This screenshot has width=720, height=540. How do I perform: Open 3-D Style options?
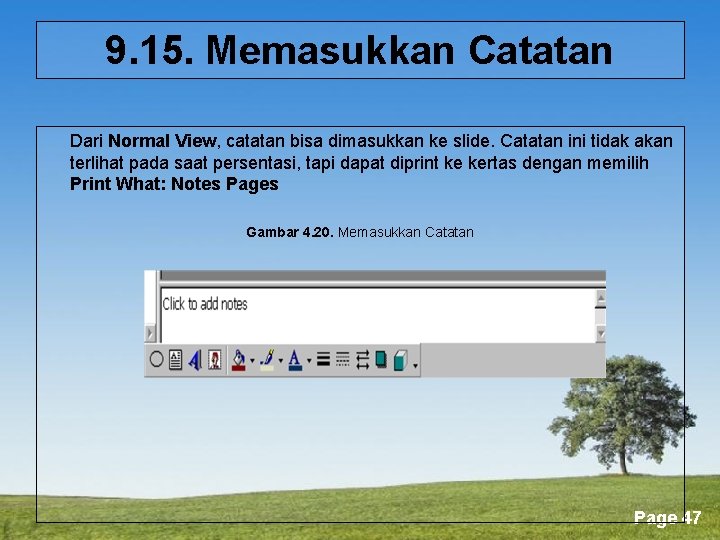tap(400, 360)
